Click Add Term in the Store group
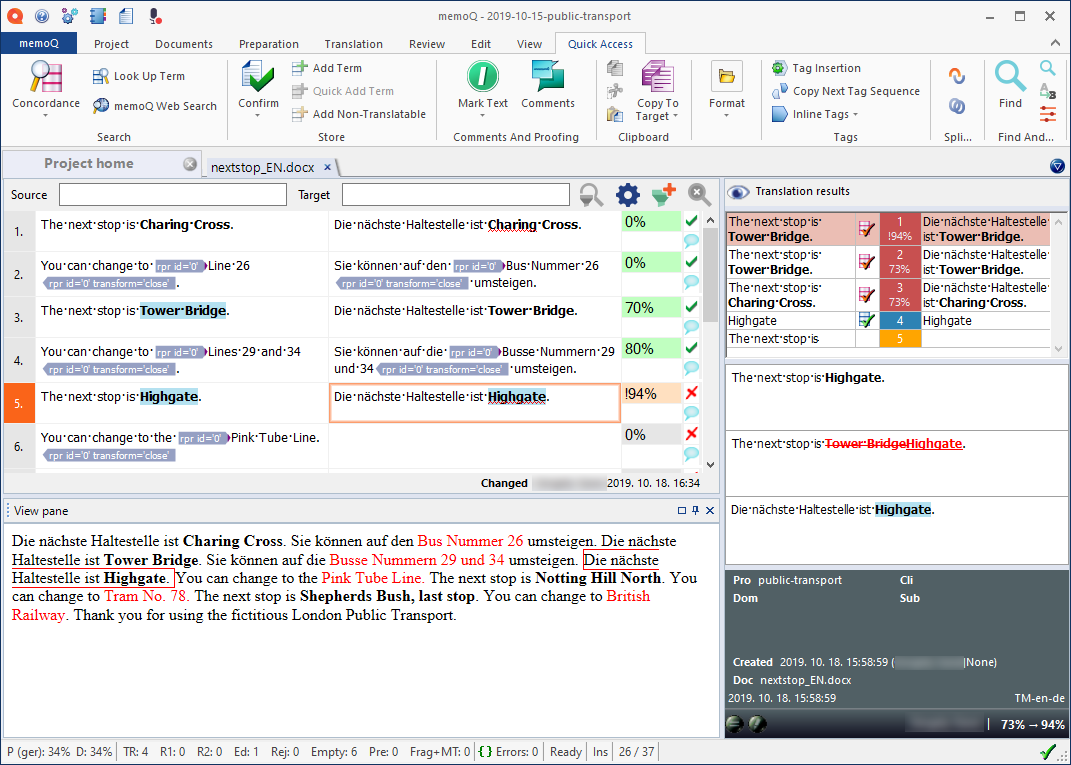This screenshot has height=765, width=1071. tap(326, 68)
